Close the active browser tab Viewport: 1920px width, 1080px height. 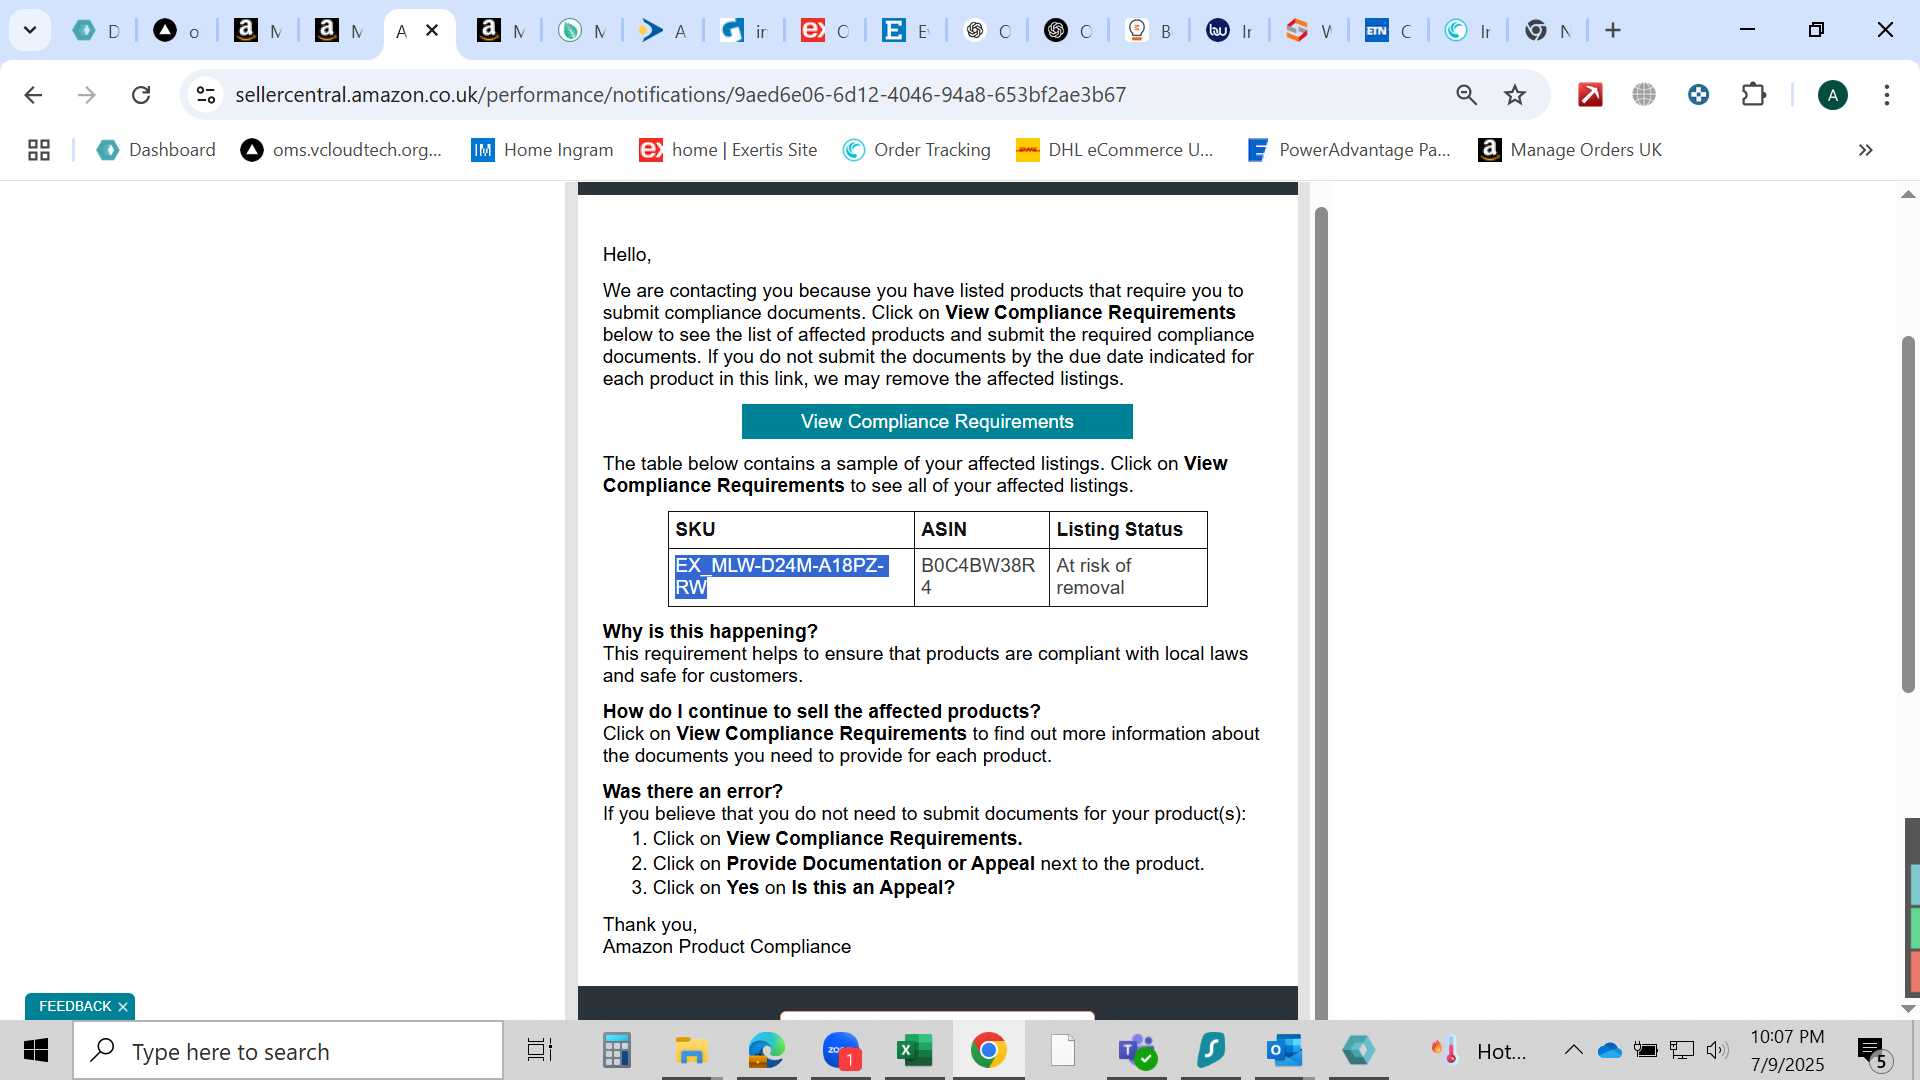(432, 30)
